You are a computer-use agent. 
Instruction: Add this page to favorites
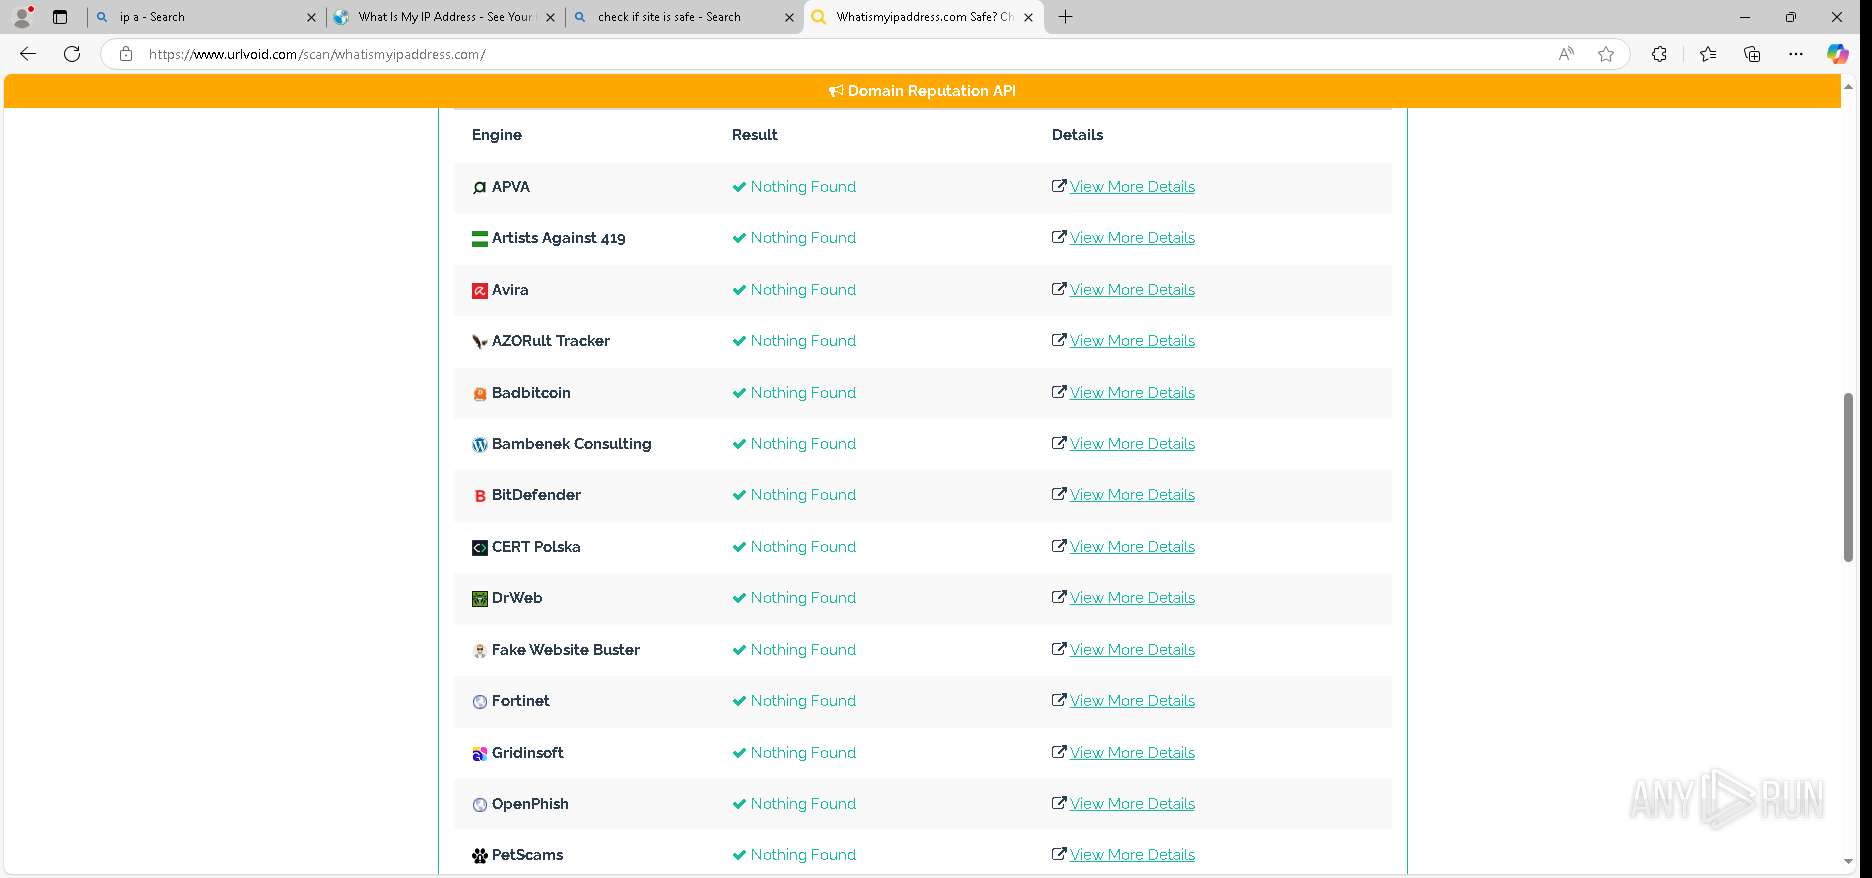[1606, 54]
